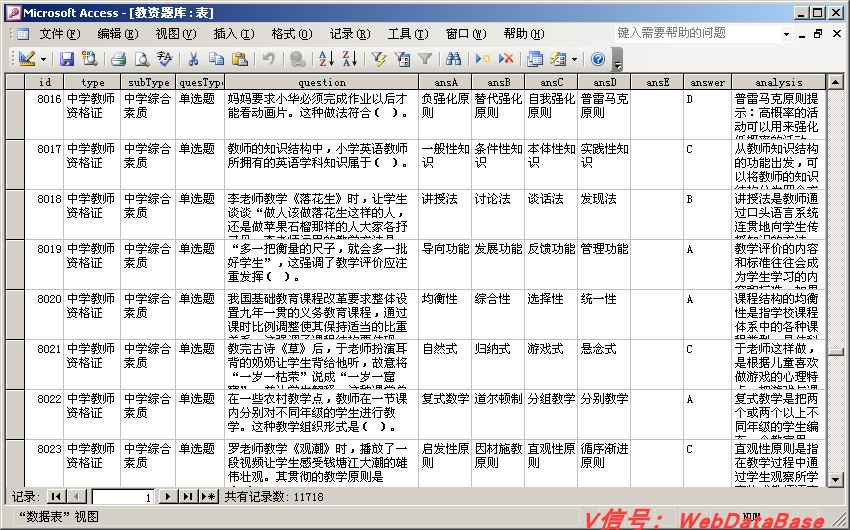850x530 pixels.
Task: Run the Spelling check icon
Action: coord(164,59)
